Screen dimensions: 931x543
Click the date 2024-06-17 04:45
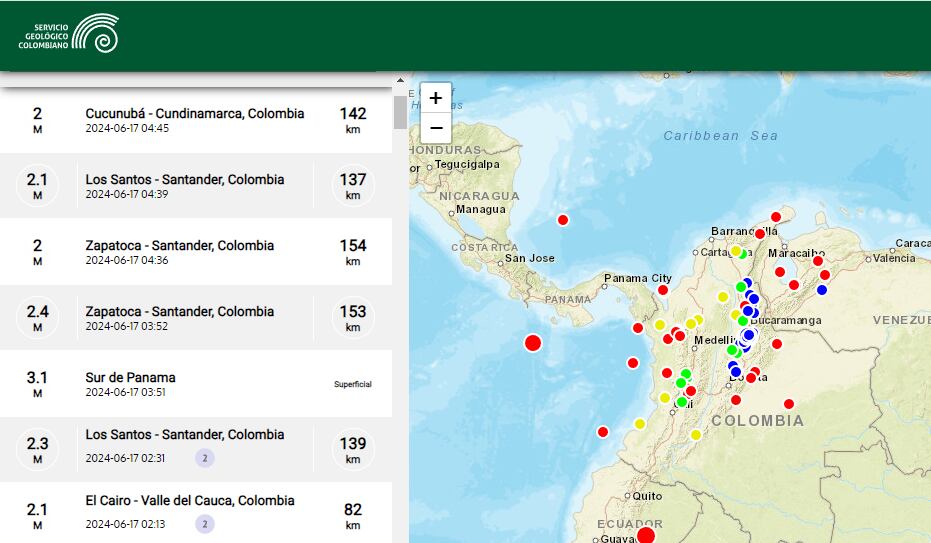tap(127, 128)
